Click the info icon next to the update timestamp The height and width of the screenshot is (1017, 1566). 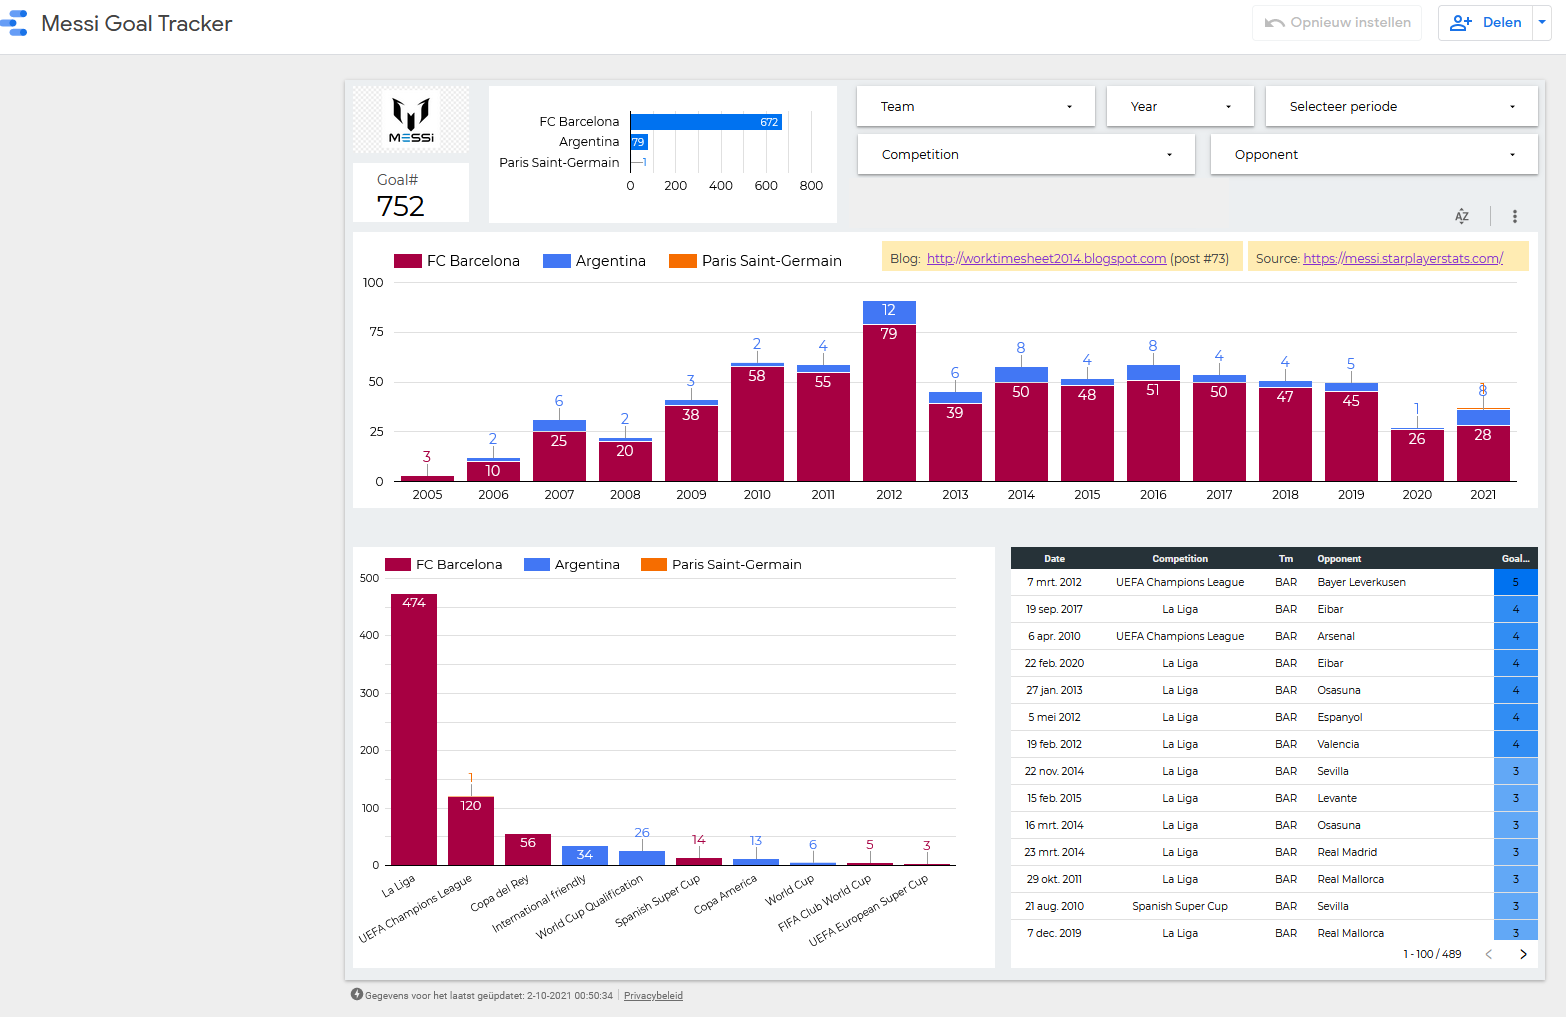pos(356,995)
